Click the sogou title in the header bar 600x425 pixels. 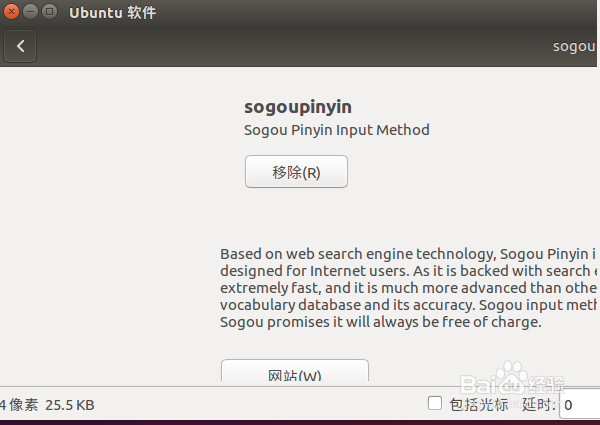[576, 46]
